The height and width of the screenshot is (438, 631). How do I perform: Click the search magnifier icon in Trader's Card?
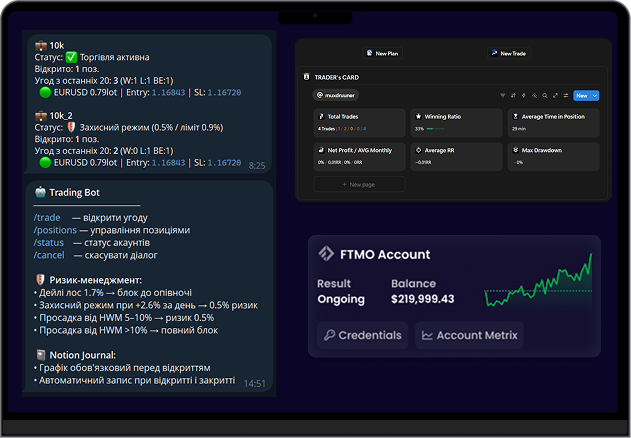[x=544, y=95]
